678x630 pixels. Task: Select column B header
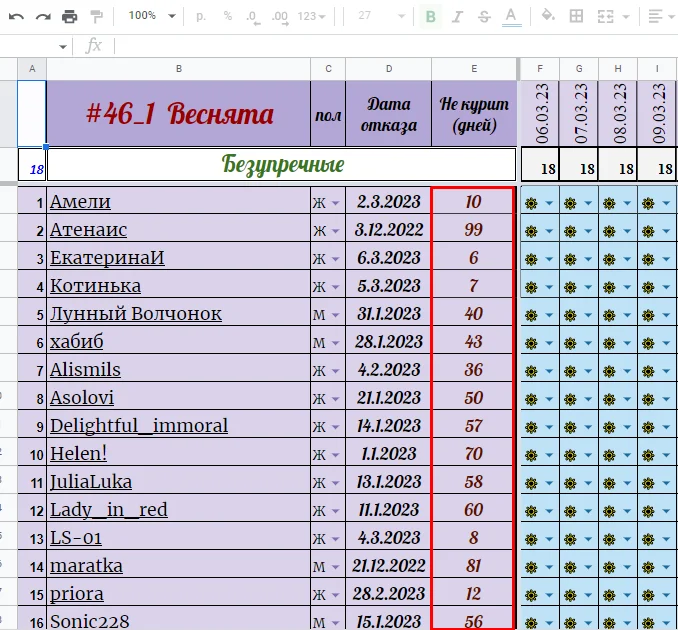pyautogui.click(x=179, y=69)
